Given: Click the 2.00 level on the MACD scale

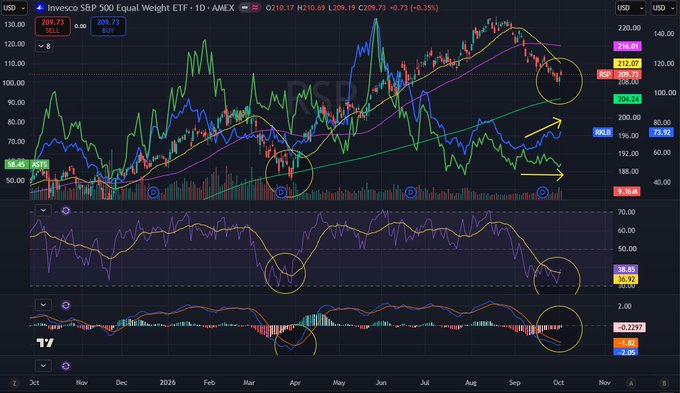Looking at the screenshot, I should (x=624, y=306).
